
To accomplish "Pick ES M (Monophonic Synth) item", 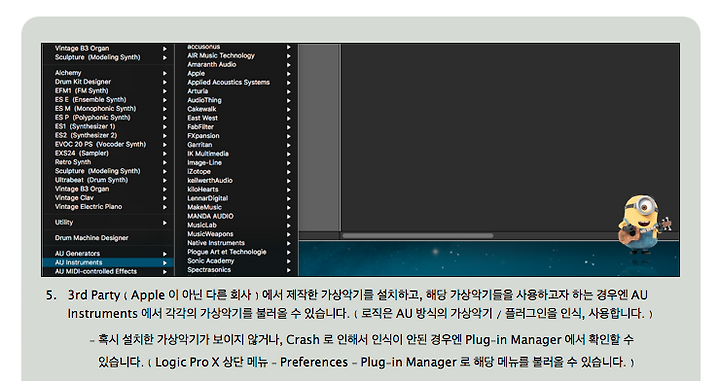I will click(108, 109).
